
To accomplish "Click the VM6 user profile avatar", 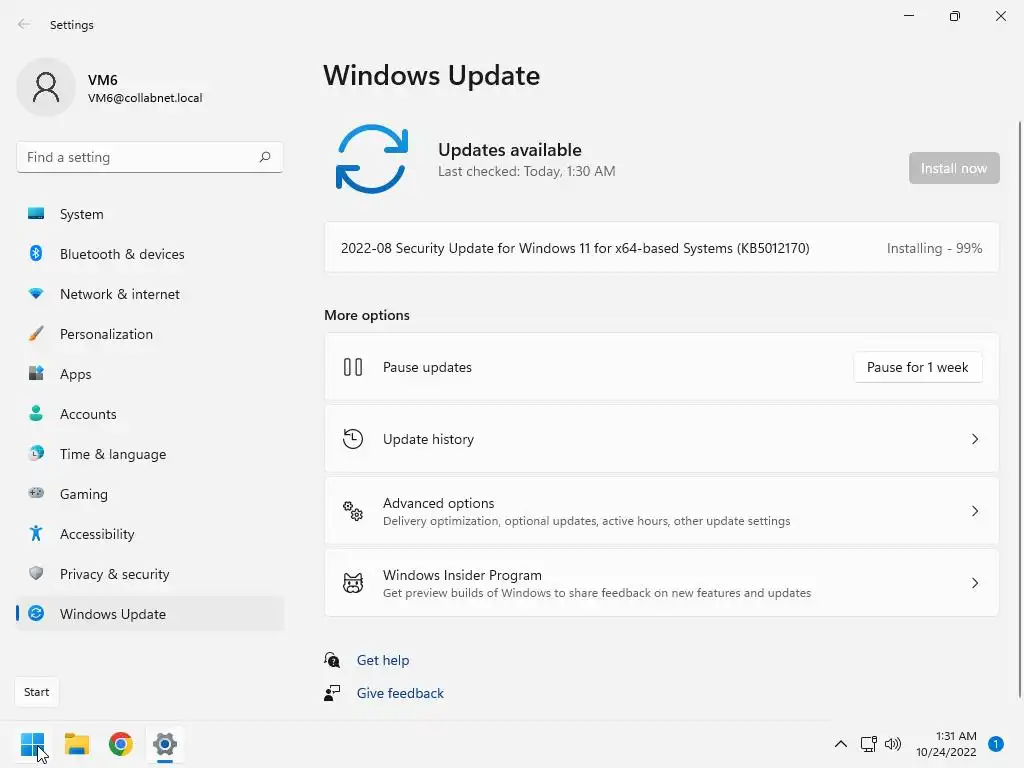I will [46, 87].
